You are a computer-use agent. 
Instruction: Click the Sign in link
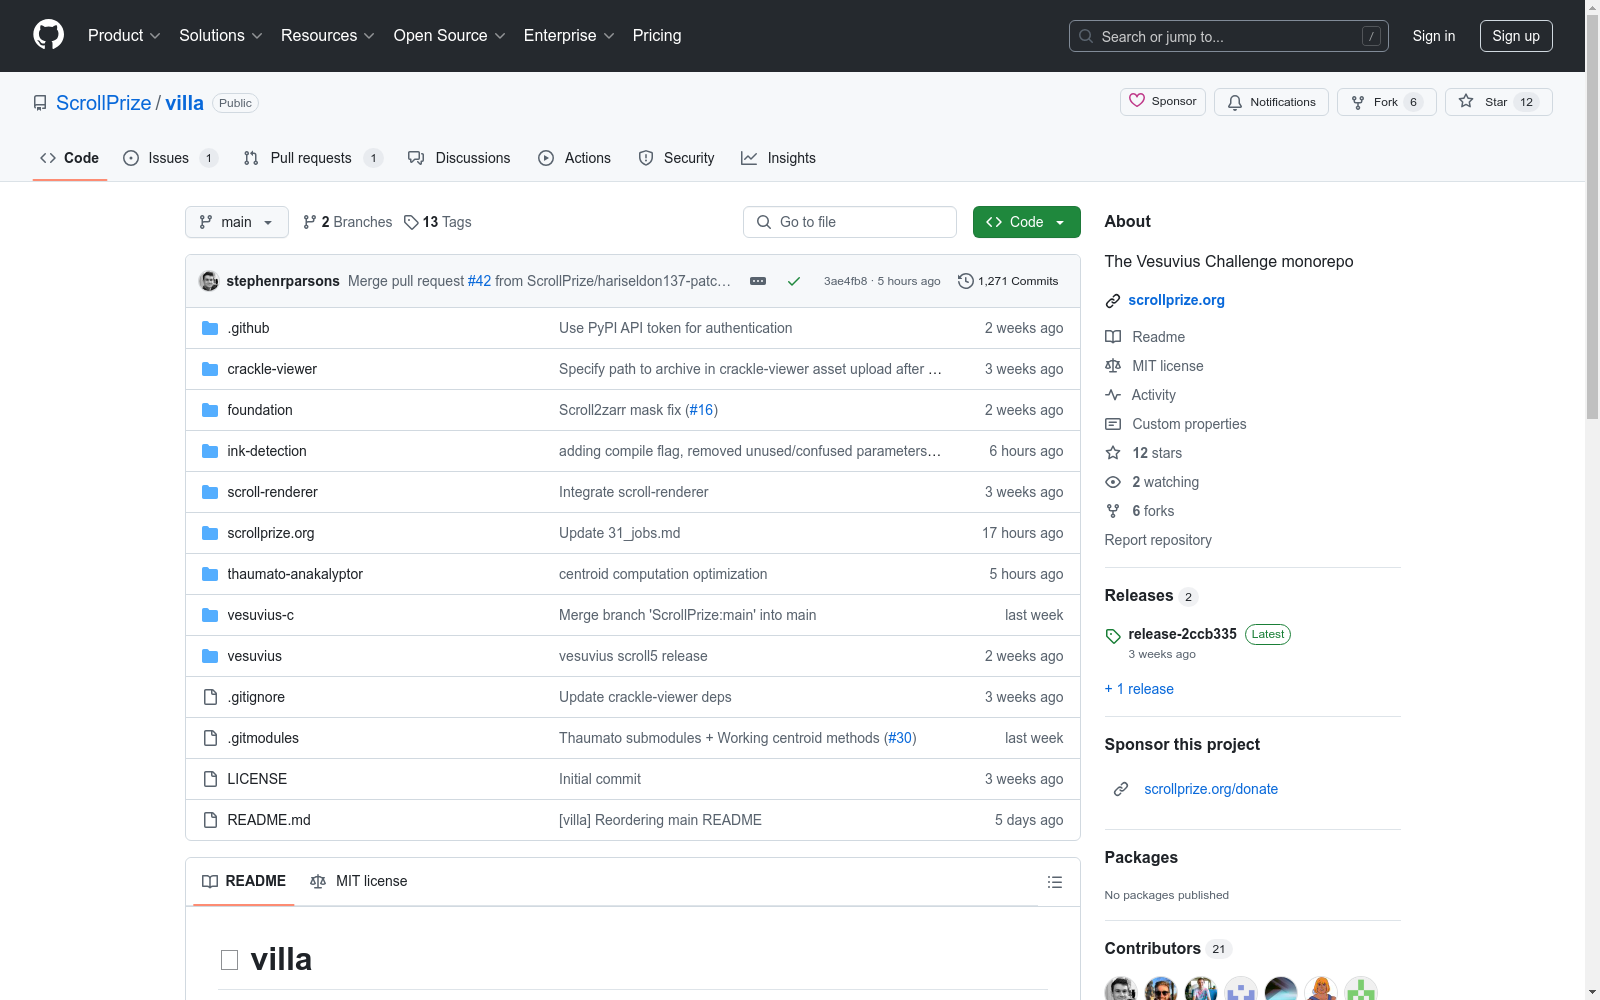[x=1434, y=36]
